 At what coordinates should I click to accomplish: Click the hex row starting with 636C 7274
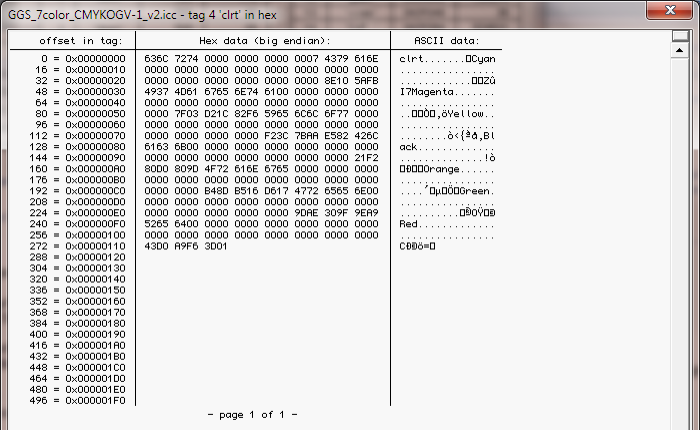tap(261, 59)
